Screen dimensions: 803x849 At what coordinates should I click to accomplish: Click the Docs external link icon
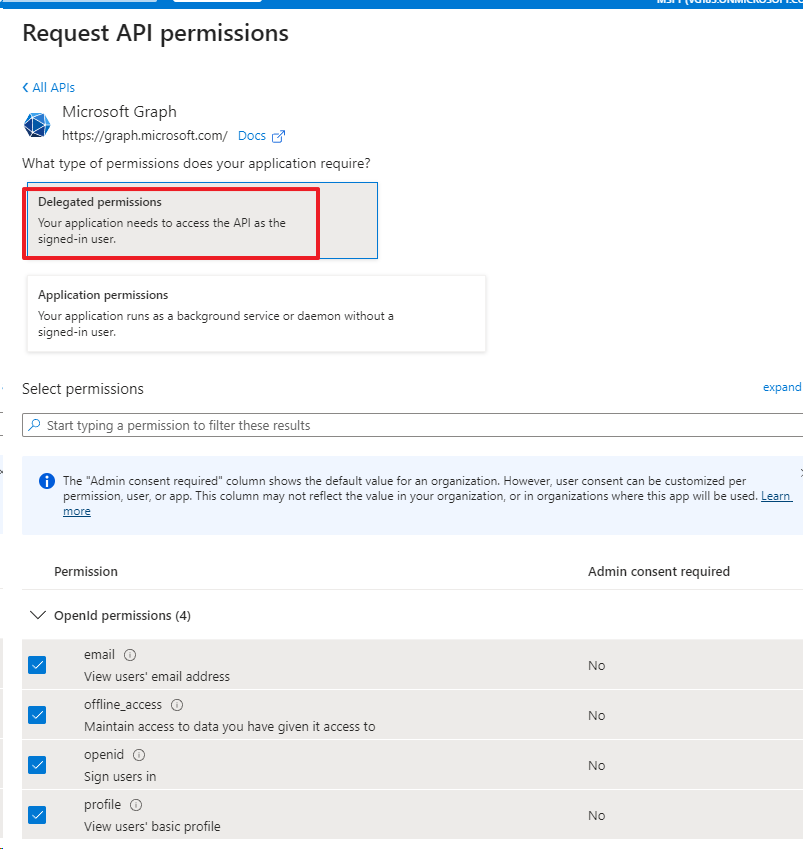tap(279, 137)
